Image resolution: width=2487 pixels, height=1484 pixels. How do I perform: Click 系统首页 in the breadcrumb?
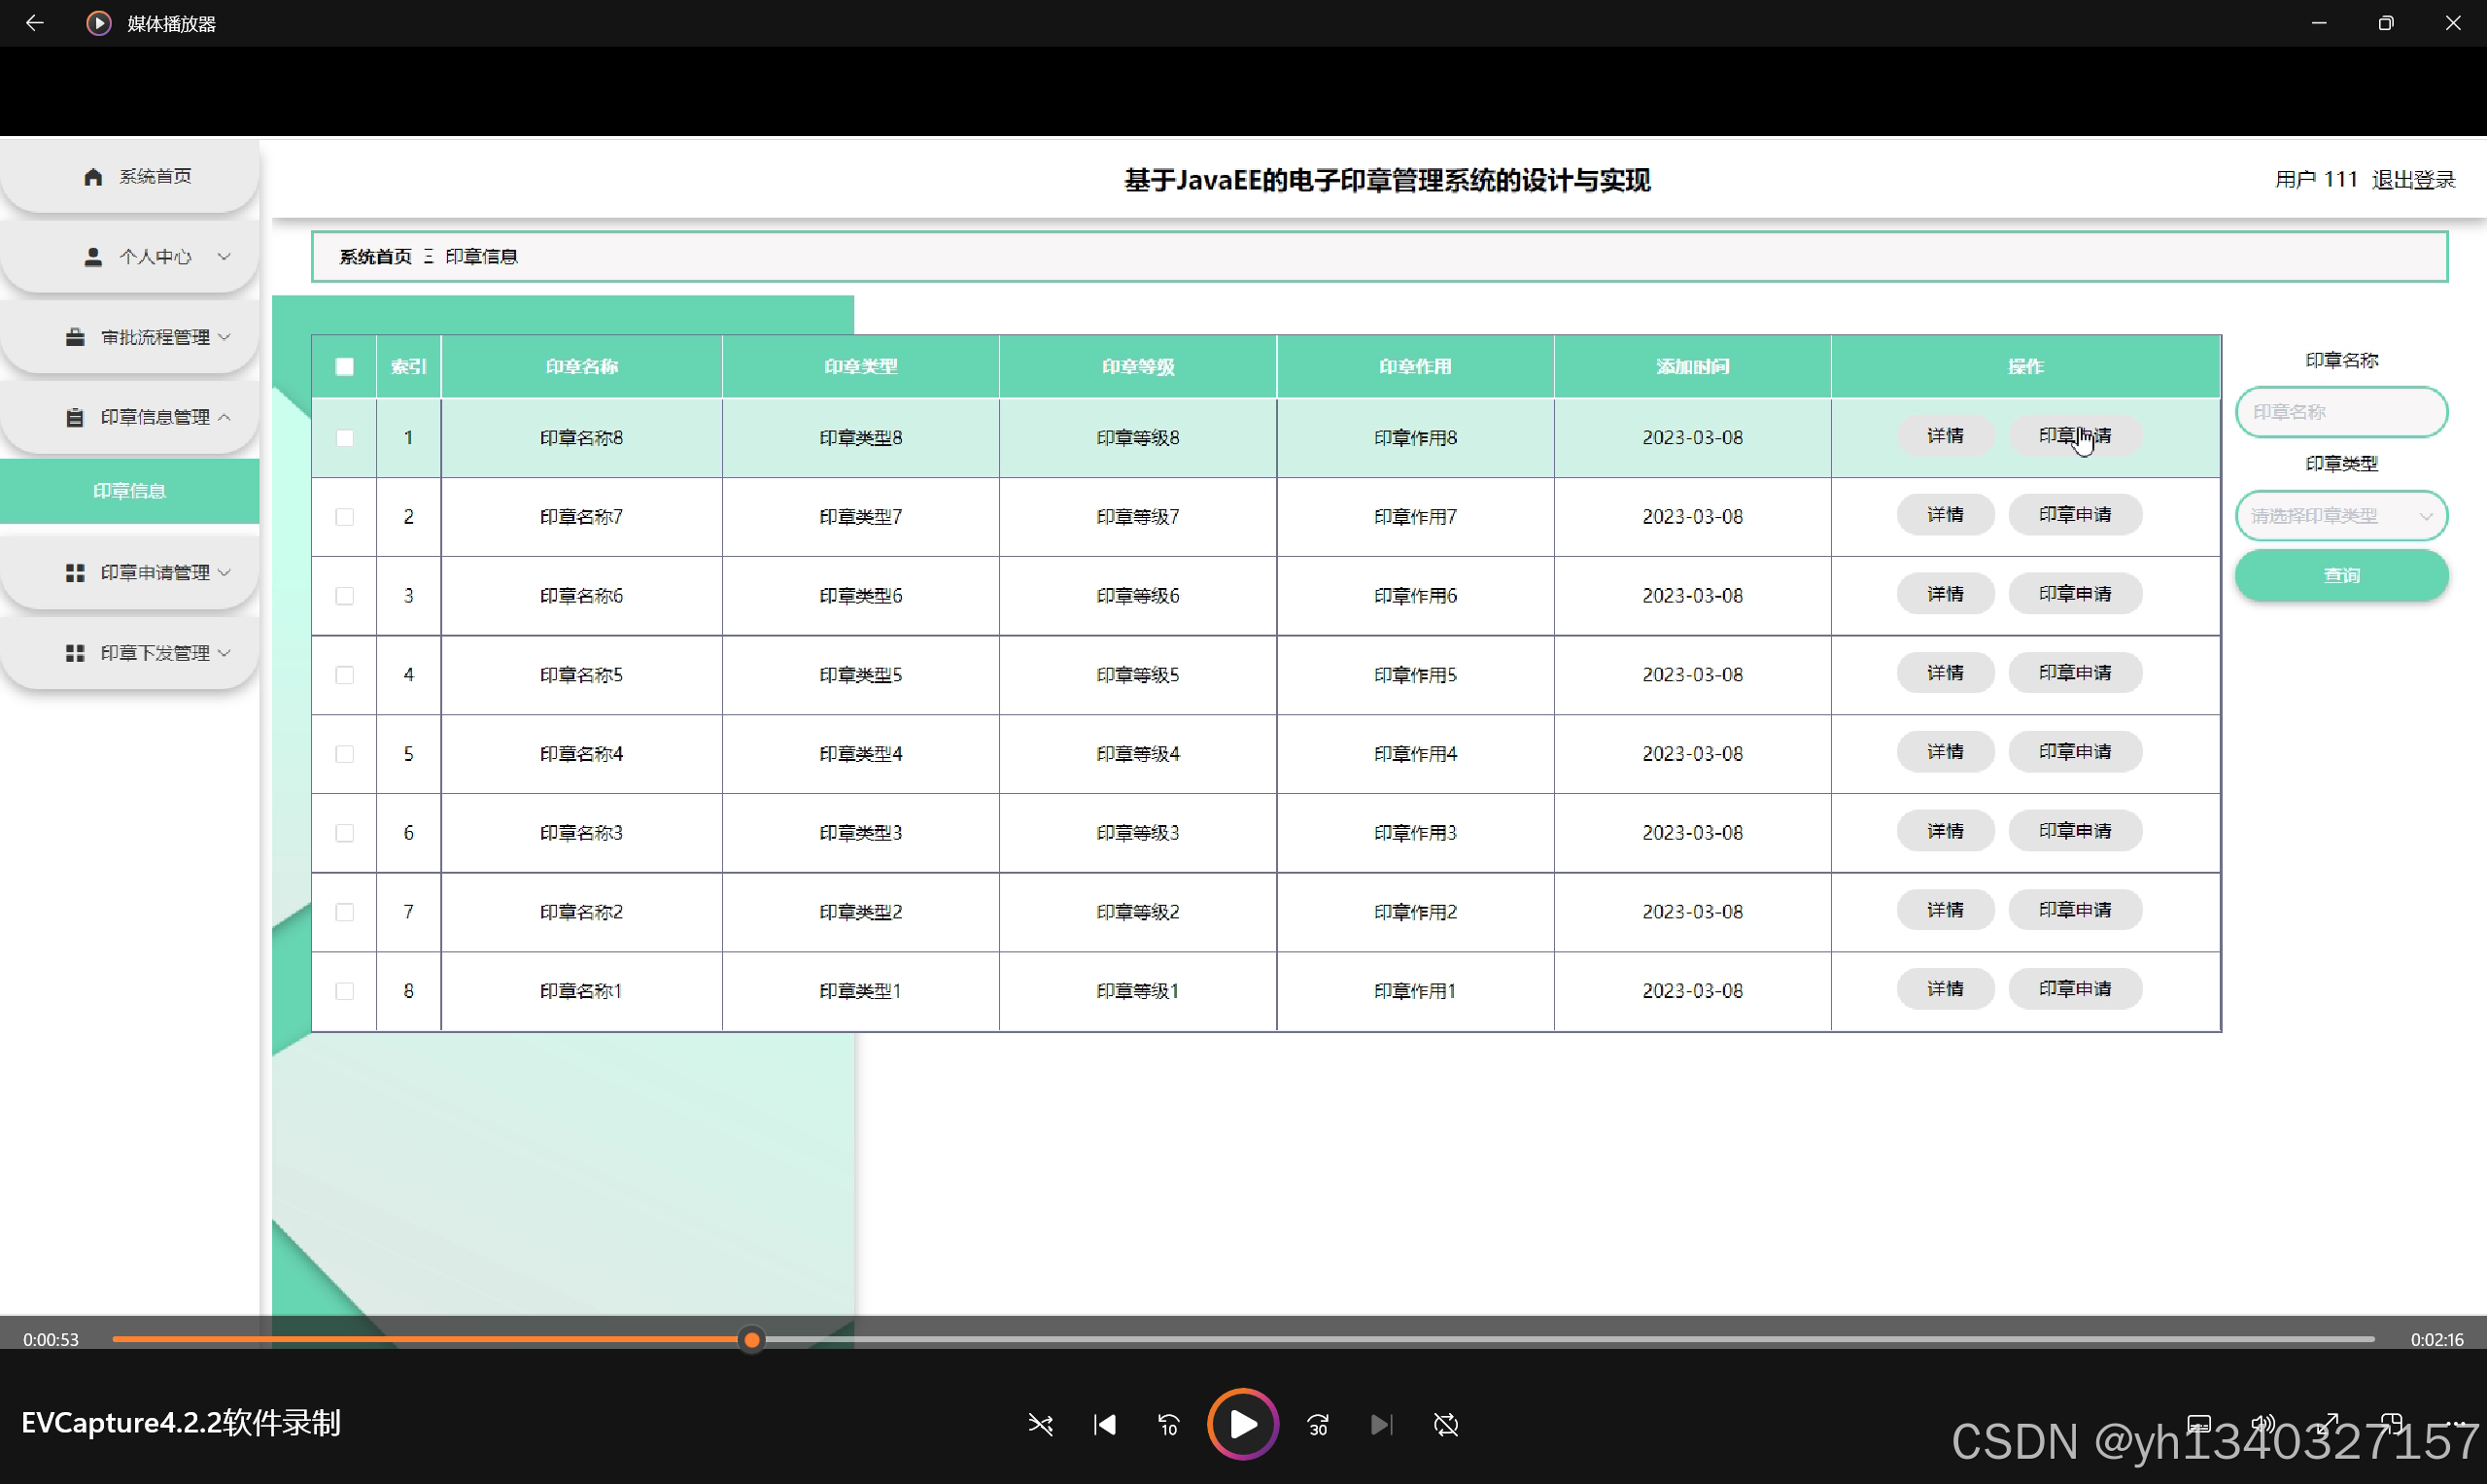(375, 257)
